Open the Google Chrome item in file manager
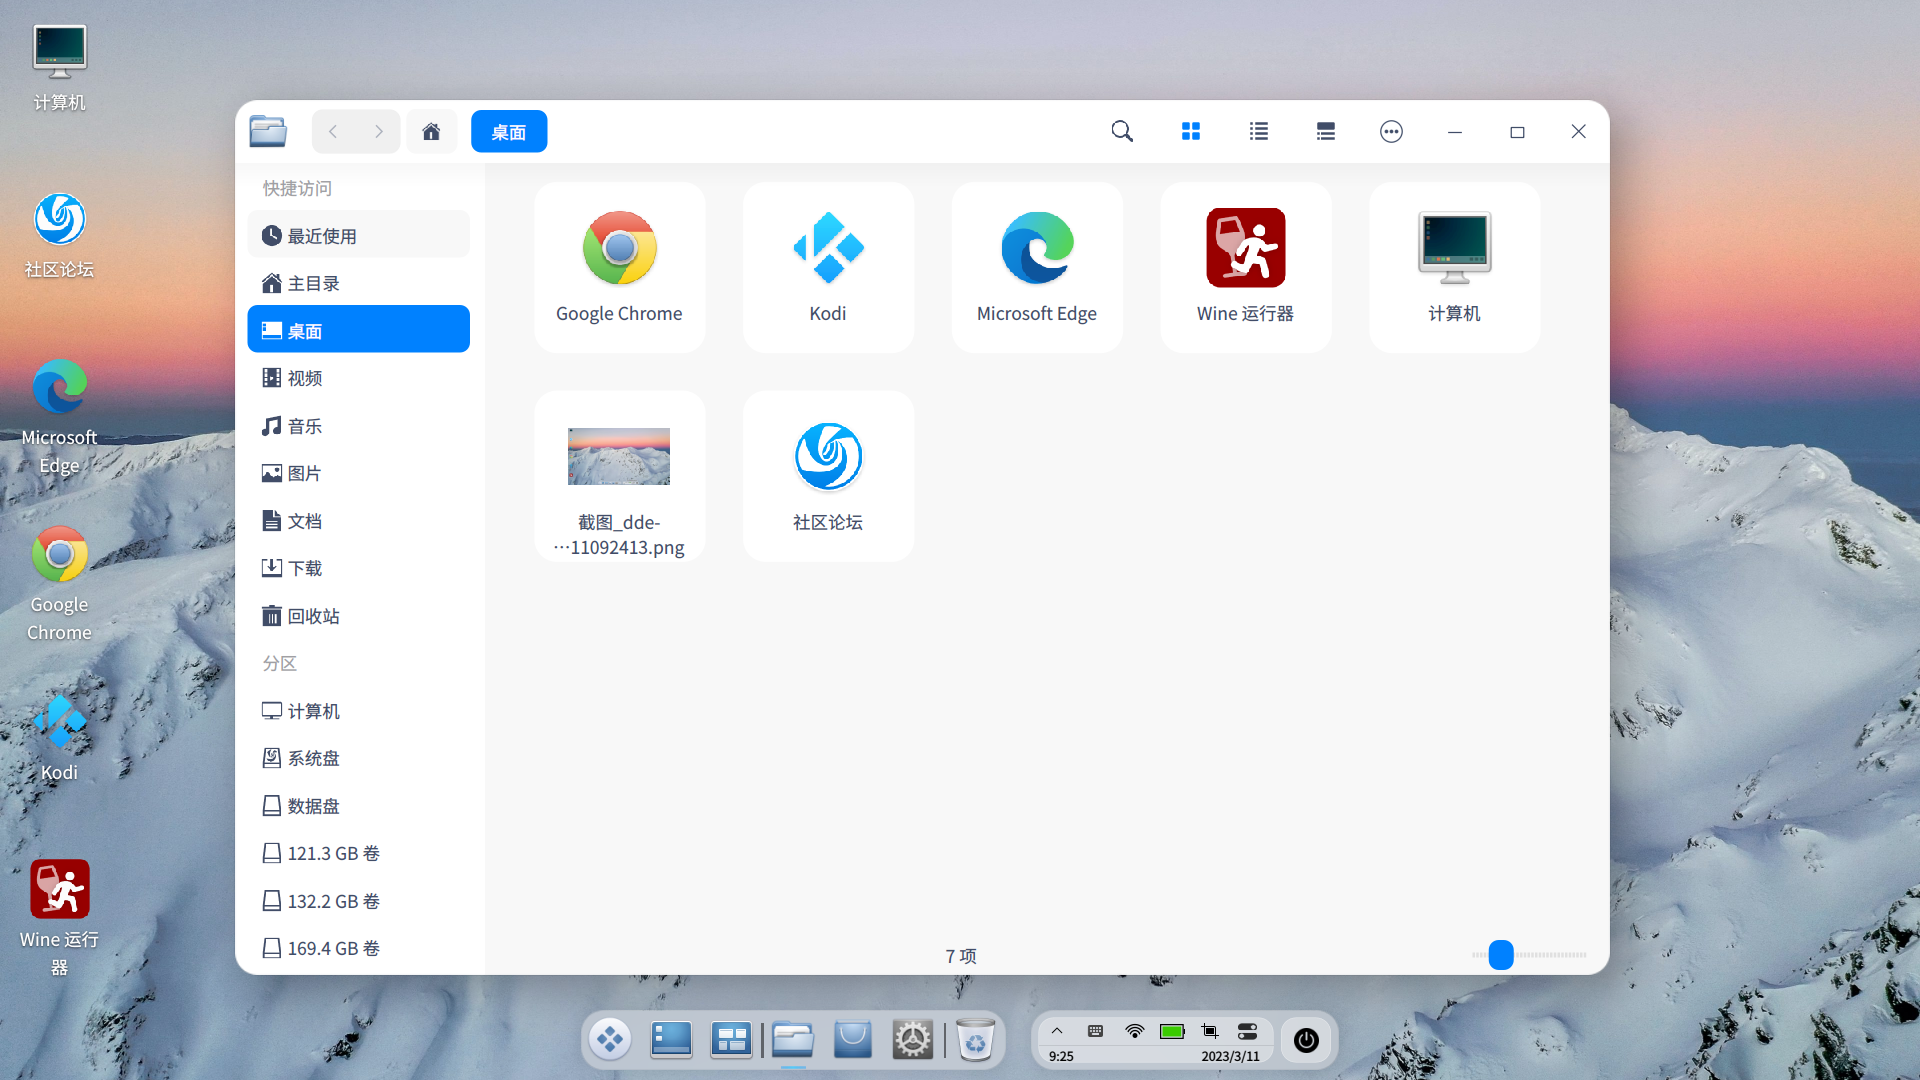The image size is (1920, 1080). tap(619, 267)
